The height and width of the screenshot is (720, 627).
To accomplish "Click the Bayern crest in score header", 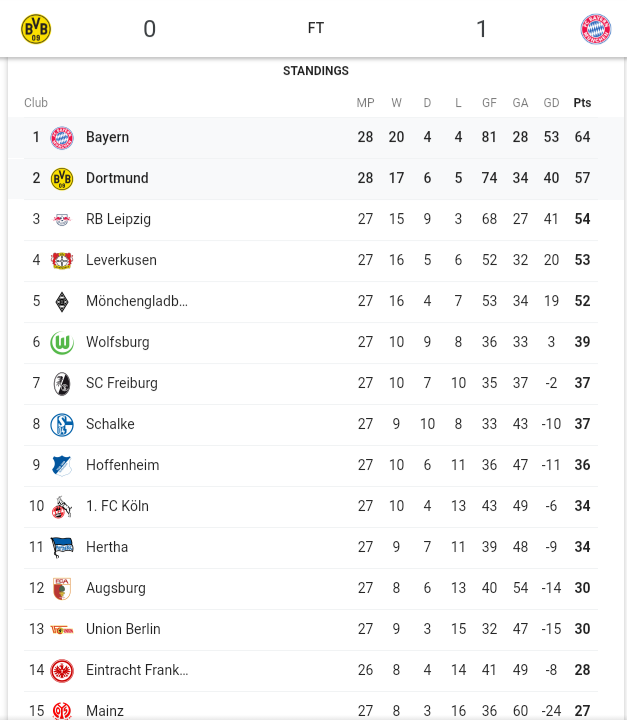I will click(595, 29).
